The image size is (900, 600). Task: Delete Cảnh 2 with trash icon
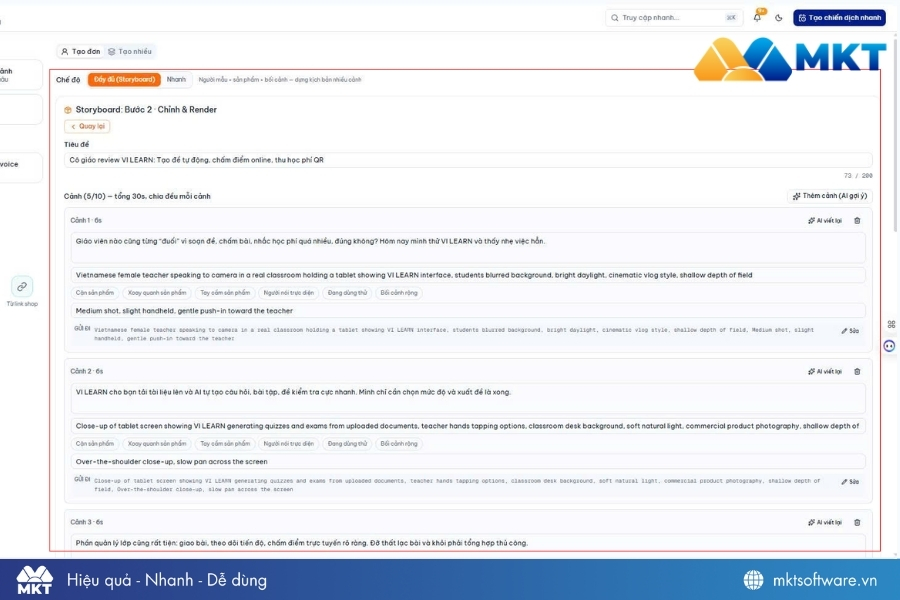[x=857, y=371]
